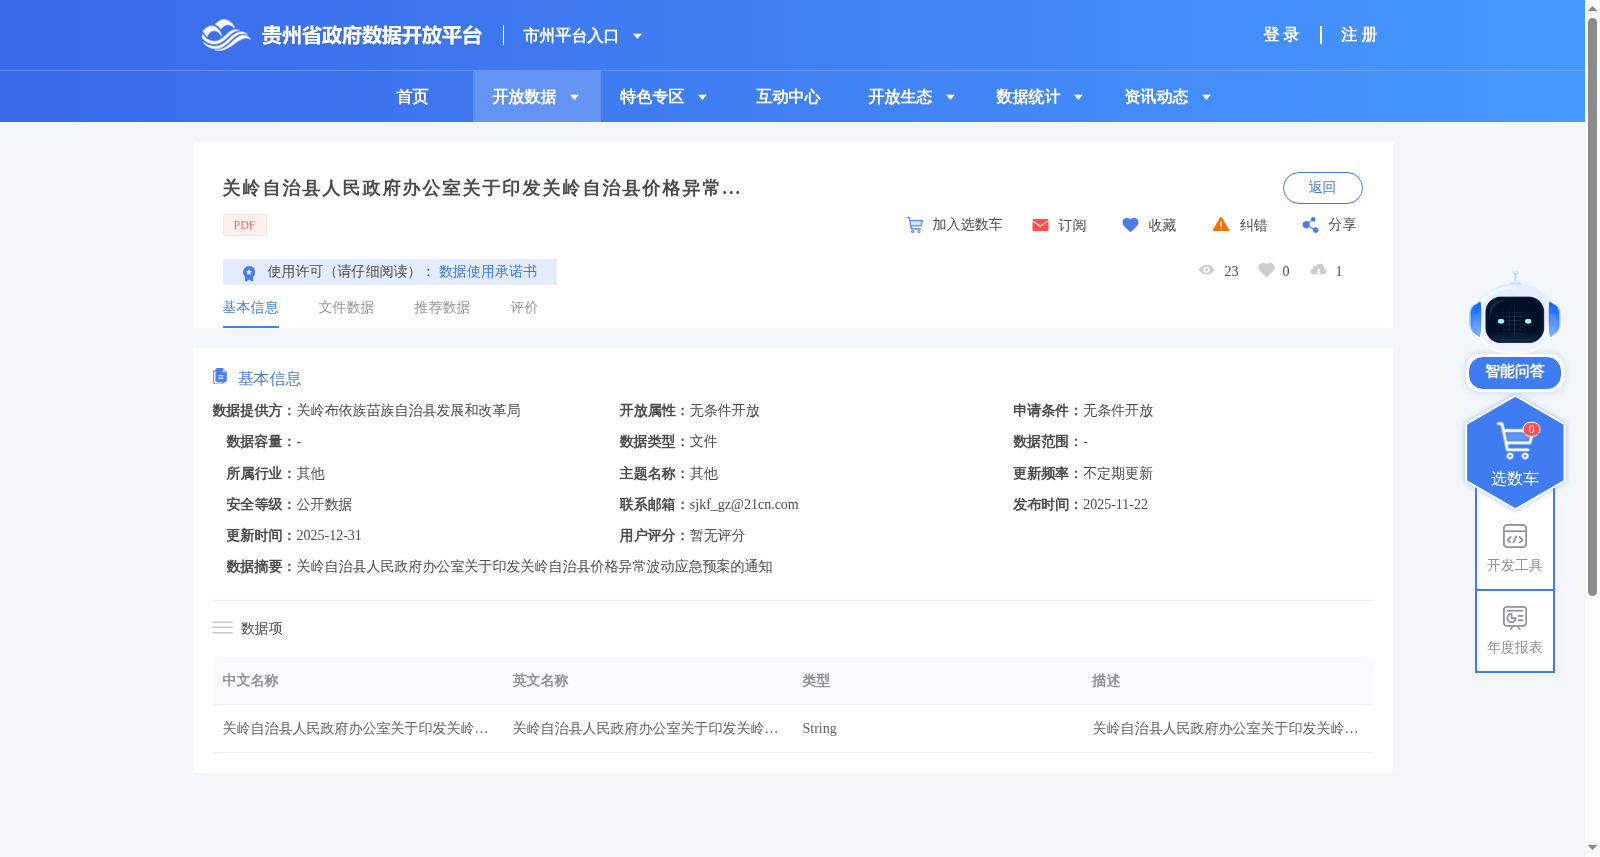This screenshot has height=857, width=1600.
Task: Open the 数据使用承诺书 link
Action: [488, 272]
